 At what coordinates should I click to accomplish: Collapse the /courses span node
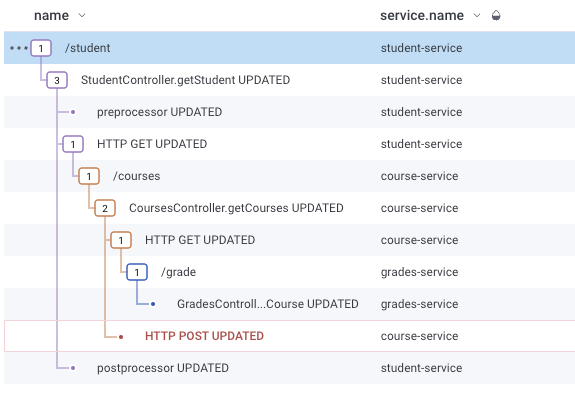[x=89, y=176]
